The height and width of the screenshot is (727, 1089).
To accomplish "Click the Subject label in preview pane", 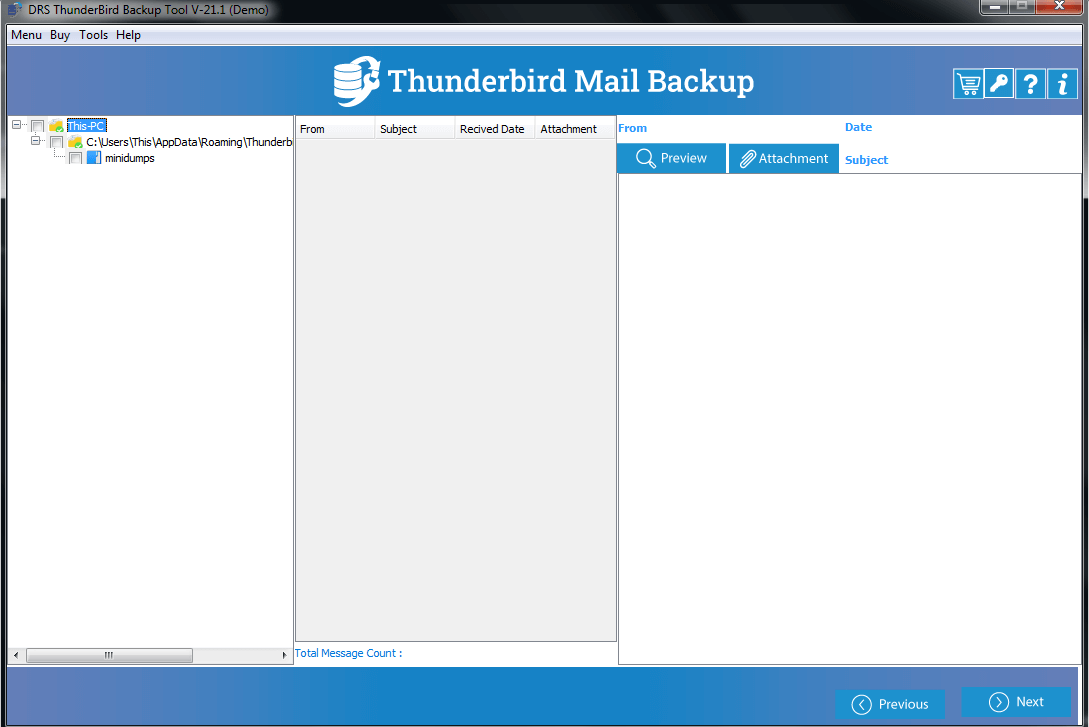I will click(866, 160).
